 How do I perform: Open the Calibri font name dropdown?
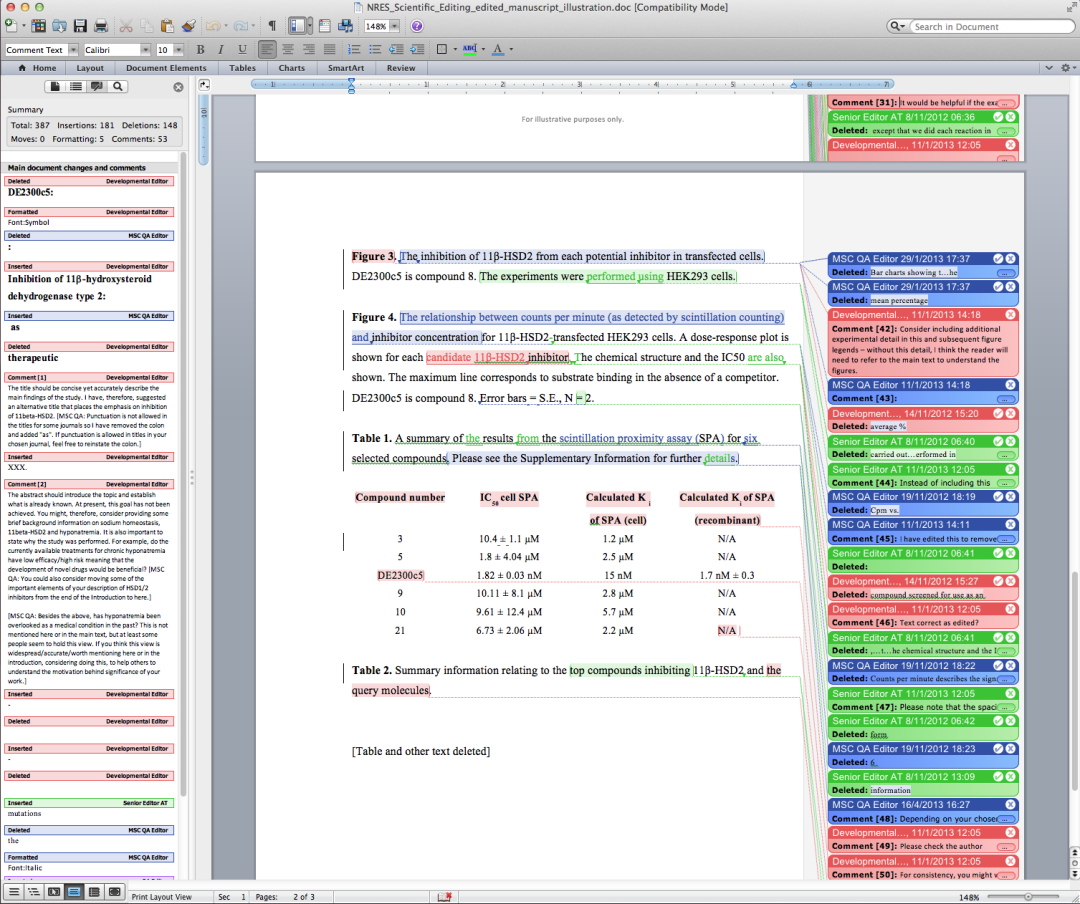[x=145, y=50]
